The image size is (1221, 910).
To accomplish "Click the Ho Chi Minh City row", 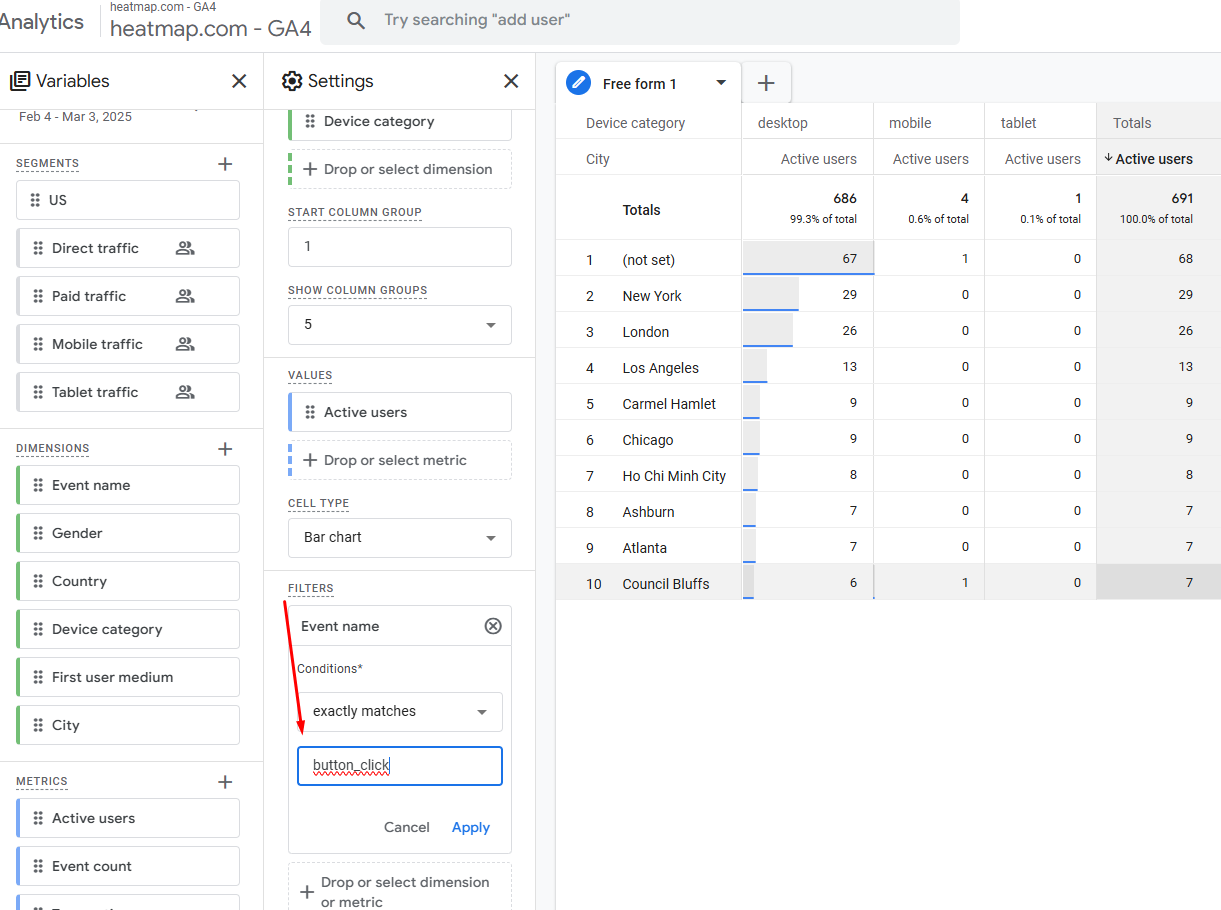I will pos(888,475).
